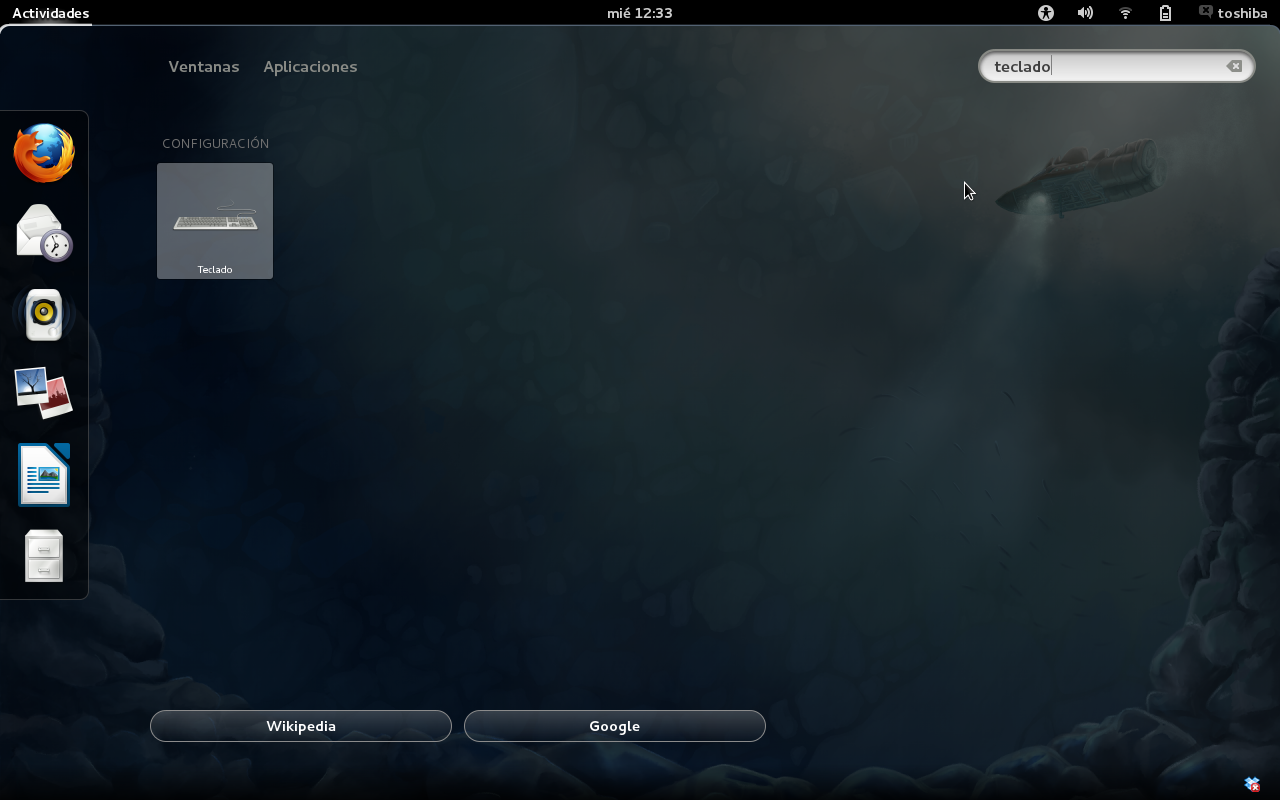Screen dimensions: 1280x800
Task: Click inside the search input field
Action: [1100, 66]
